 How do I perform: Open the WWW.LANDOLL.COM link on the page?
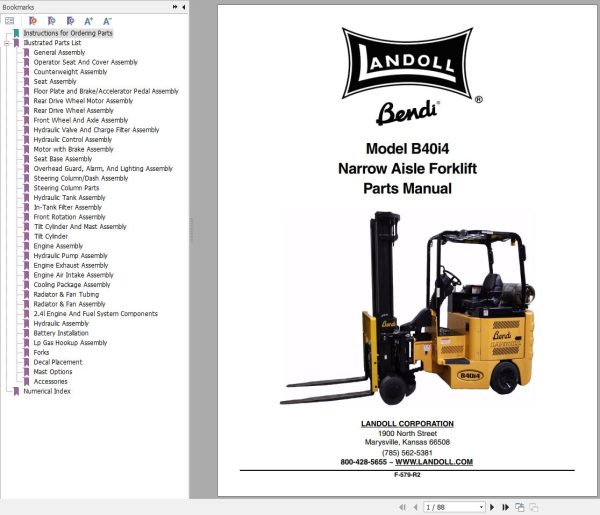[434, 462]
